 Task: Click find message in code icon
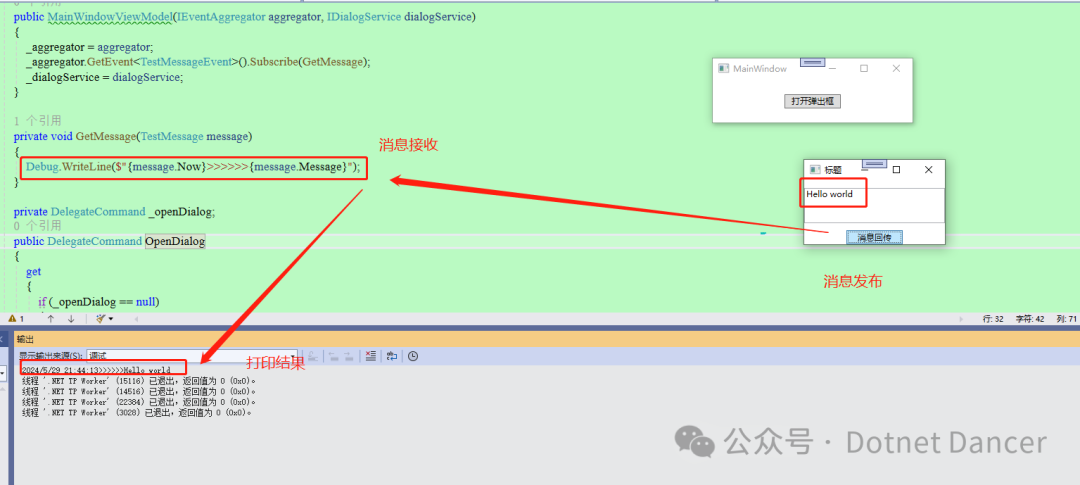[312, 356]
